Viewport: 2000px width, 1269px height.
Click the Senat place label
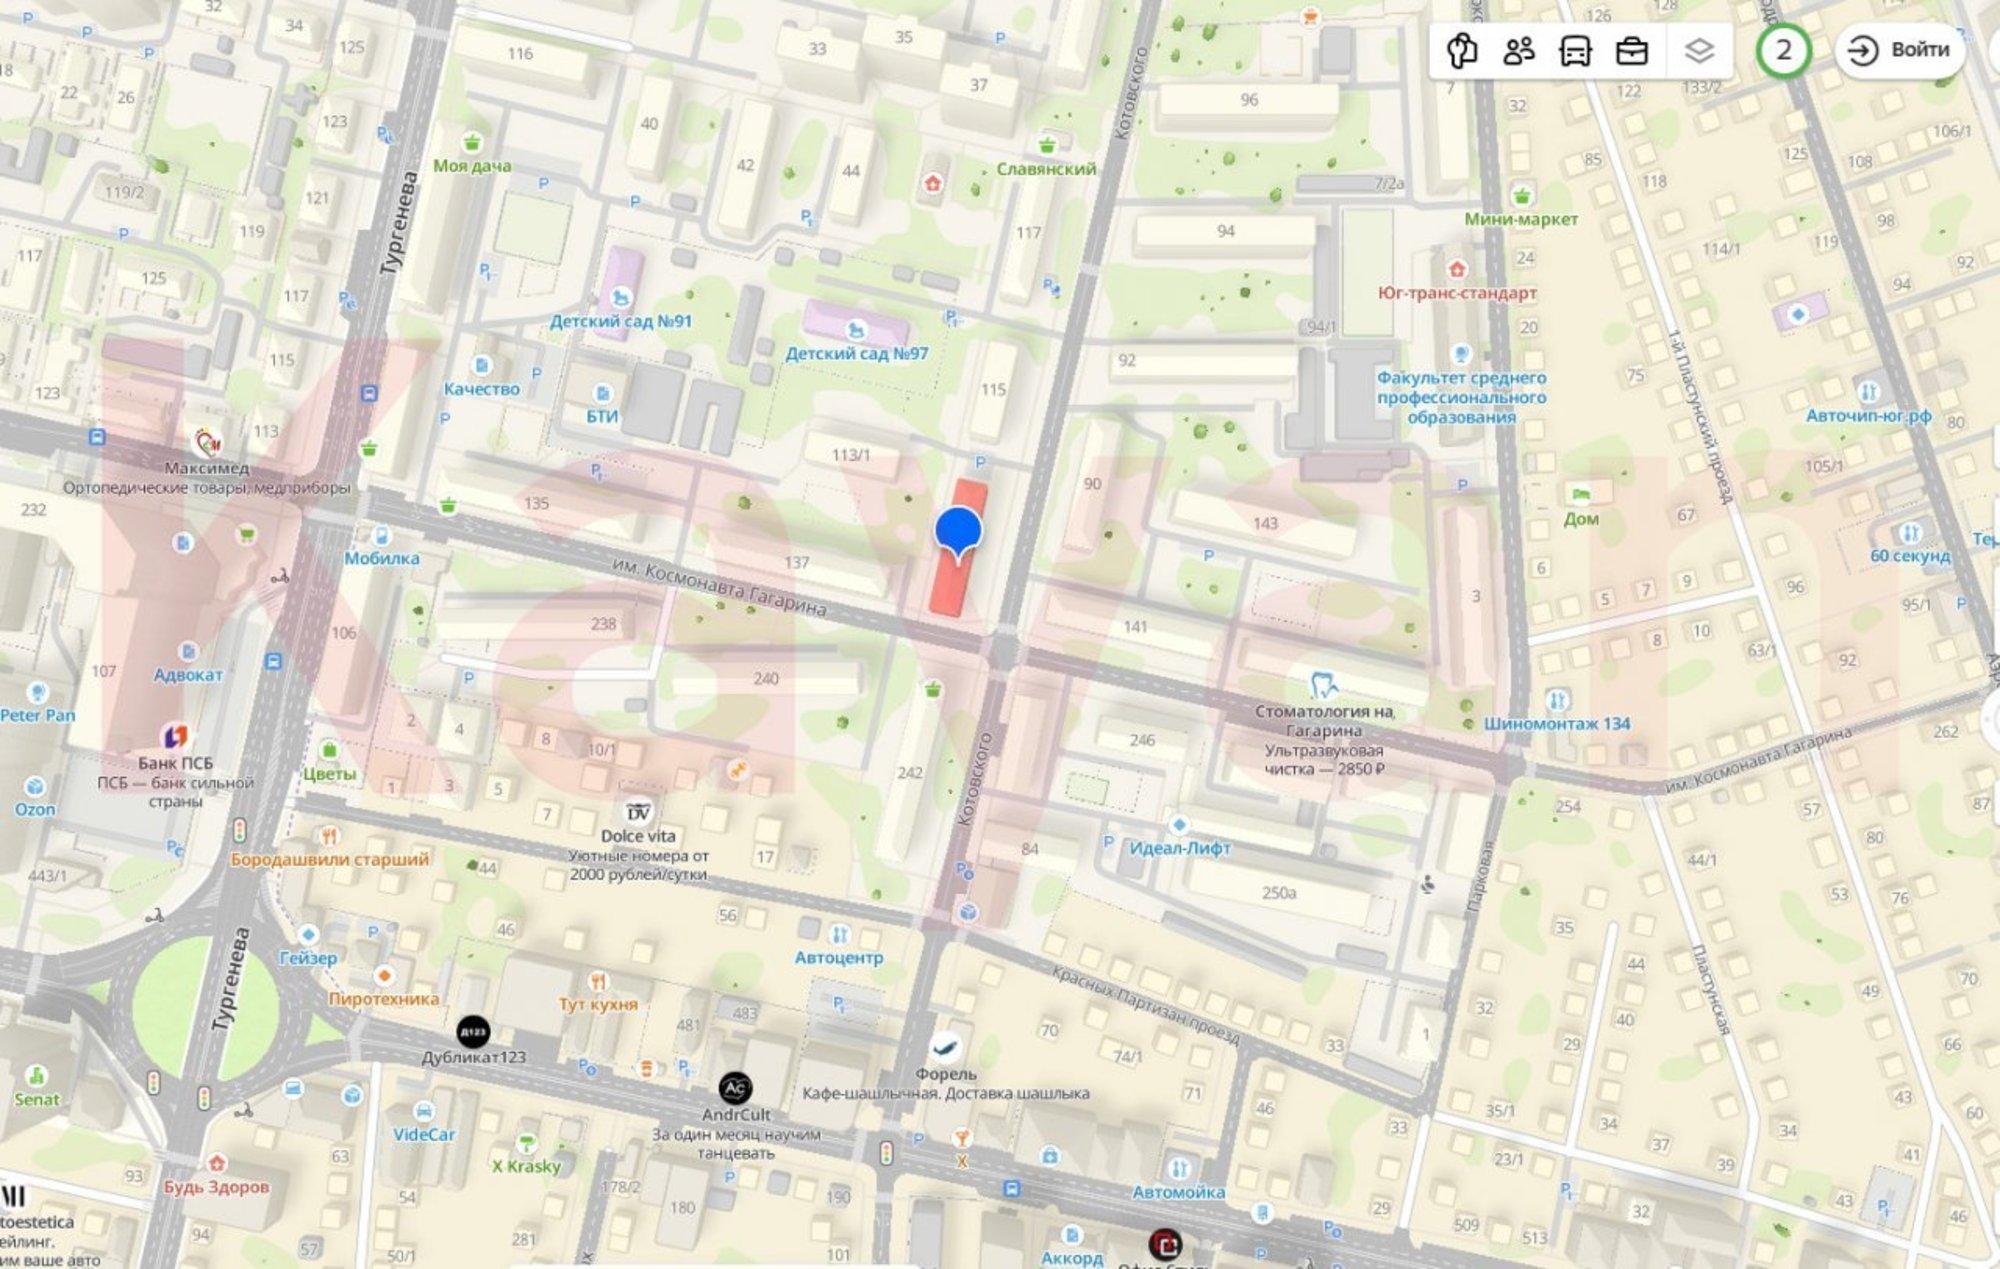coord(37,1099)
